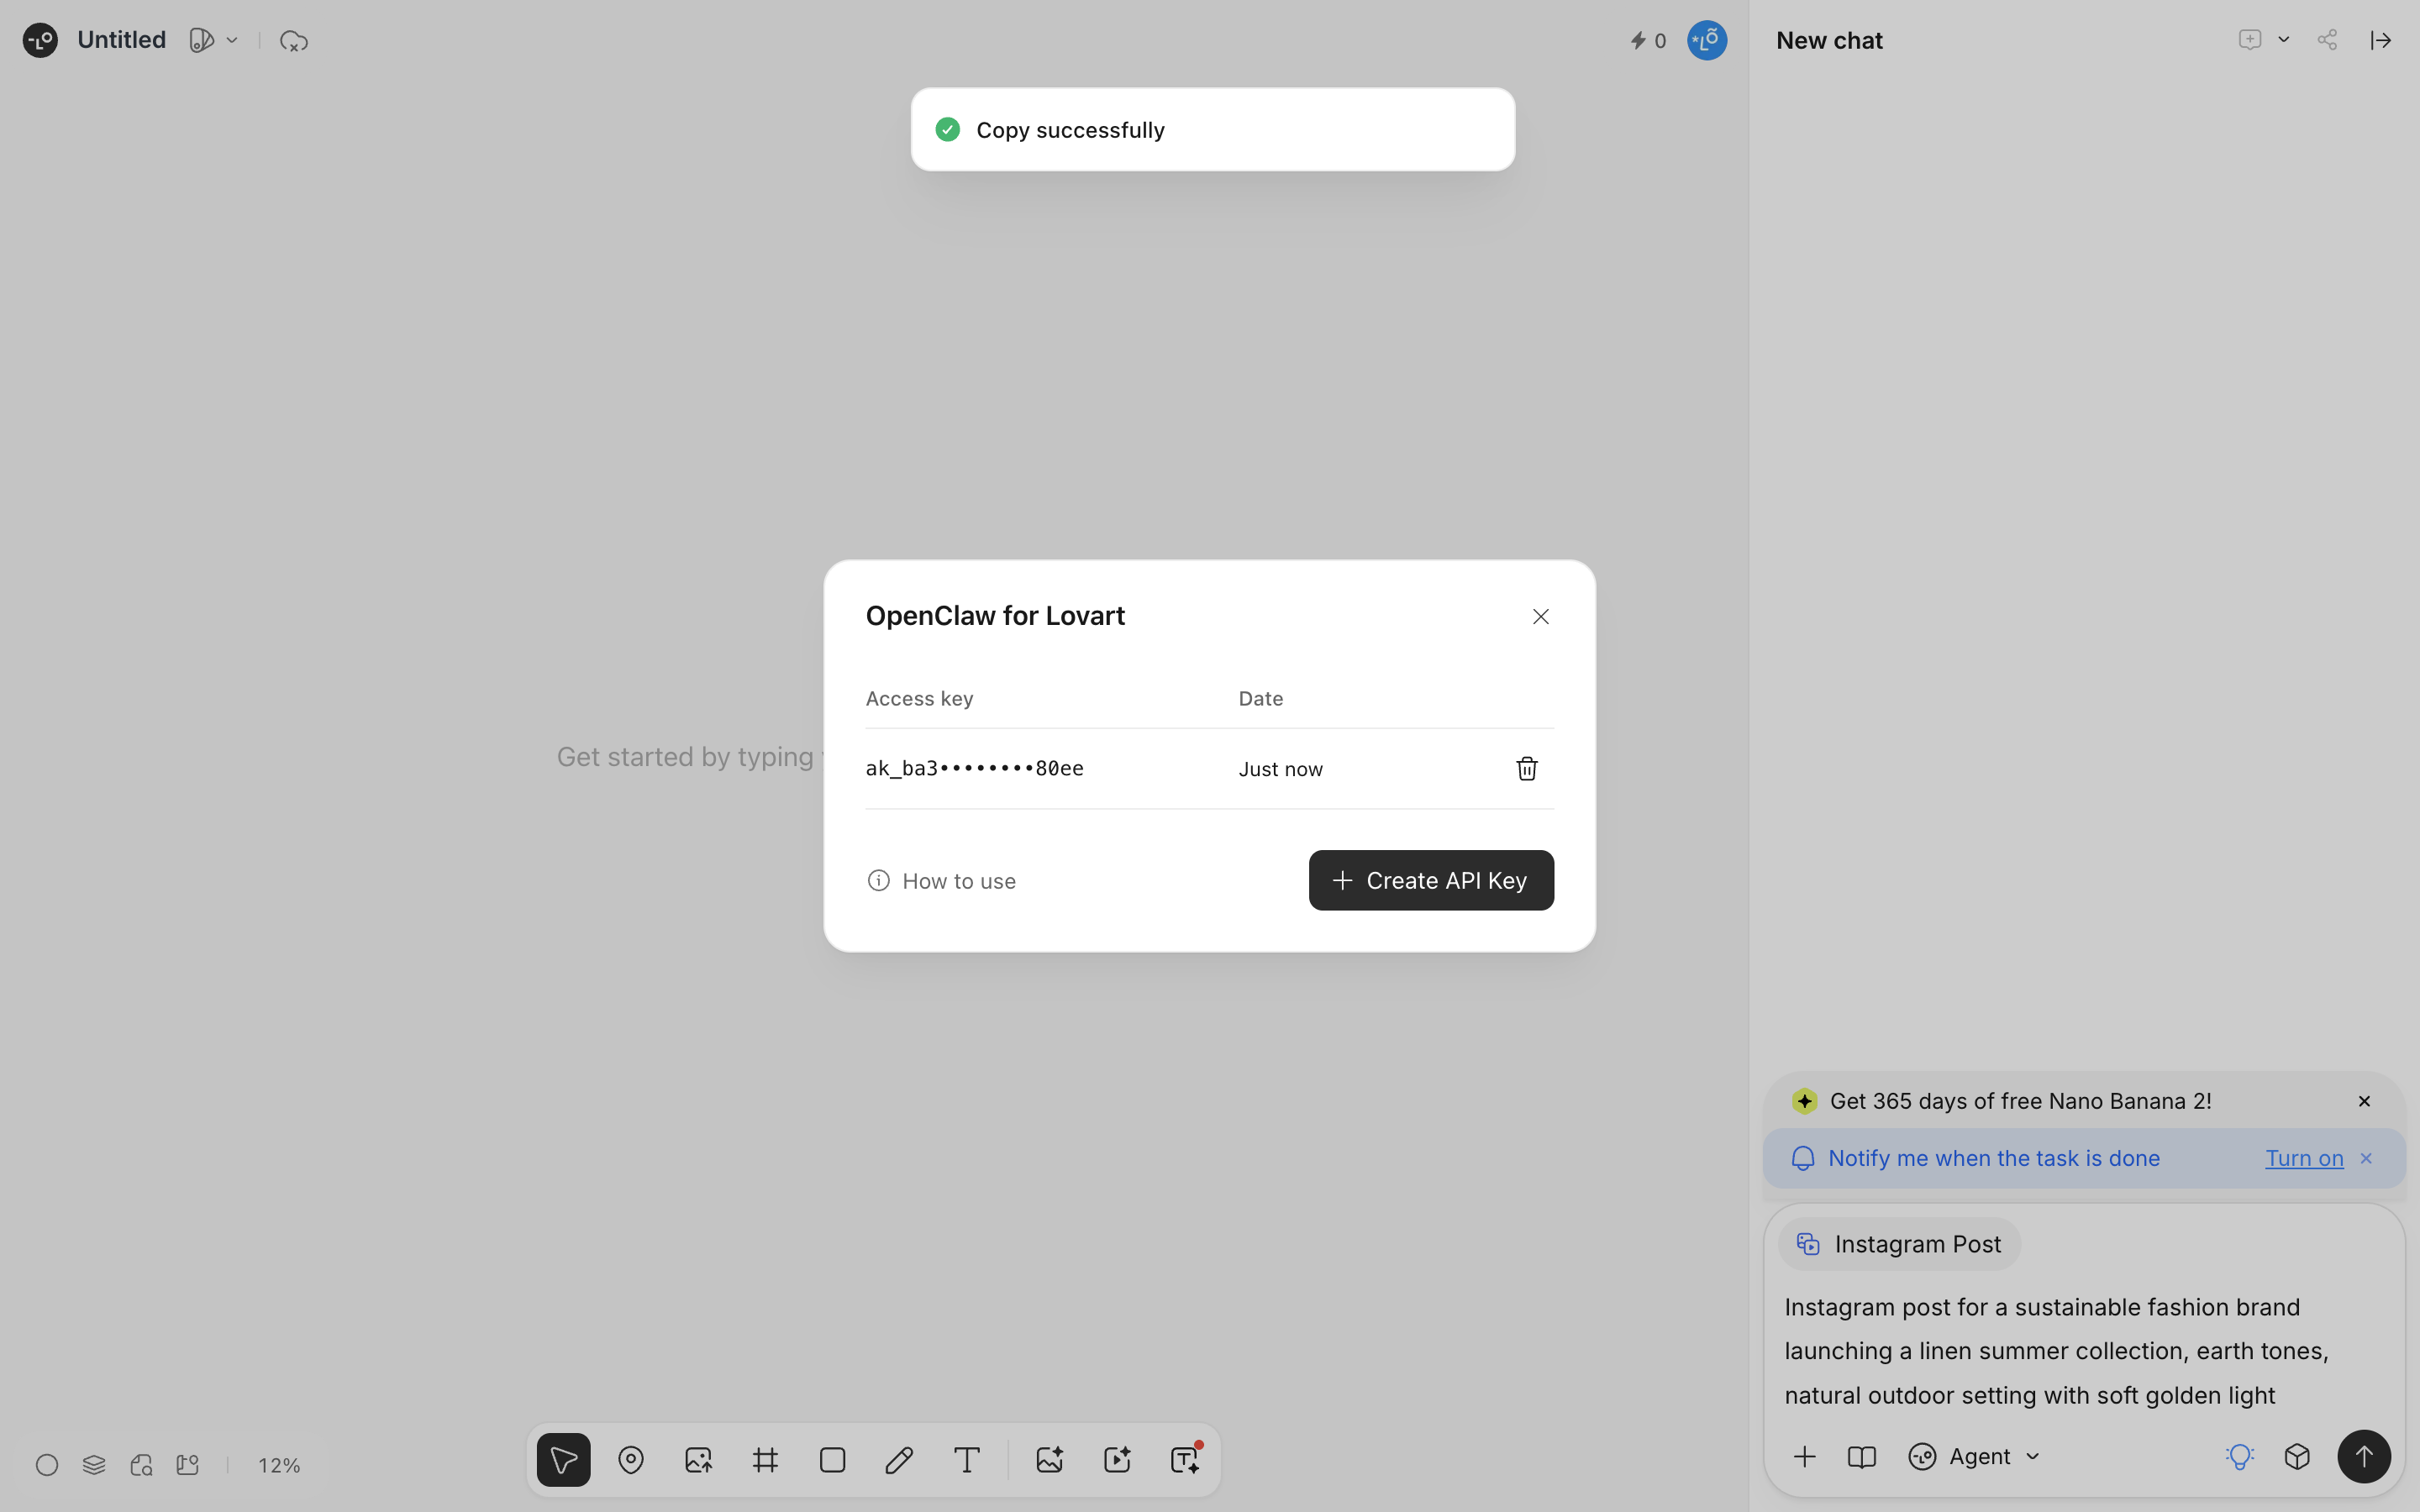Open the AI image generator tool
2420x1512 pixels.
(1049, 1460)
